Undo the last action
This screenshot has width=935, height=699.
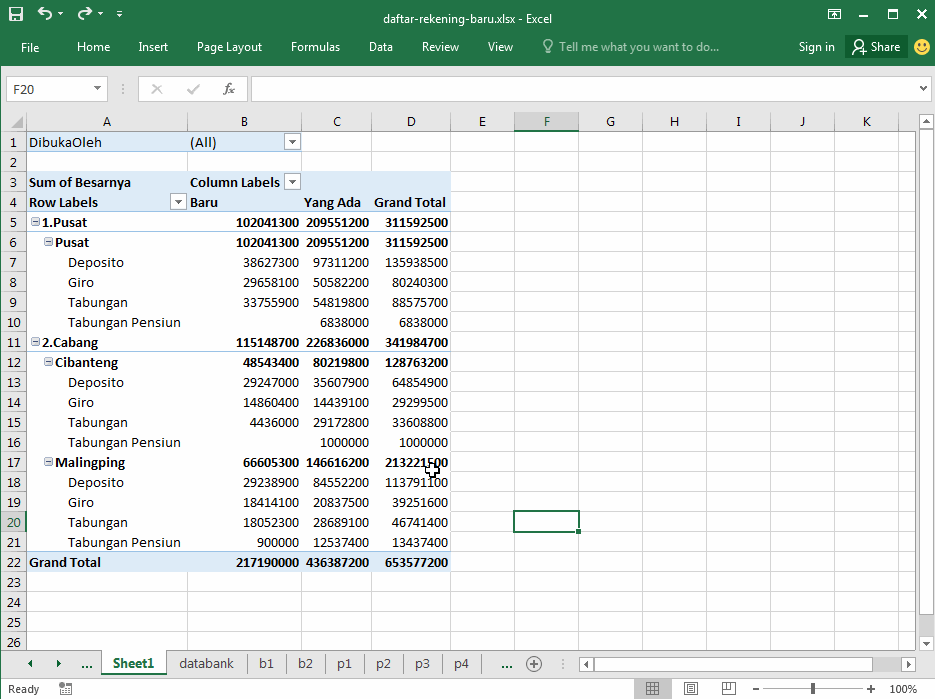click(x=43, y=13)
